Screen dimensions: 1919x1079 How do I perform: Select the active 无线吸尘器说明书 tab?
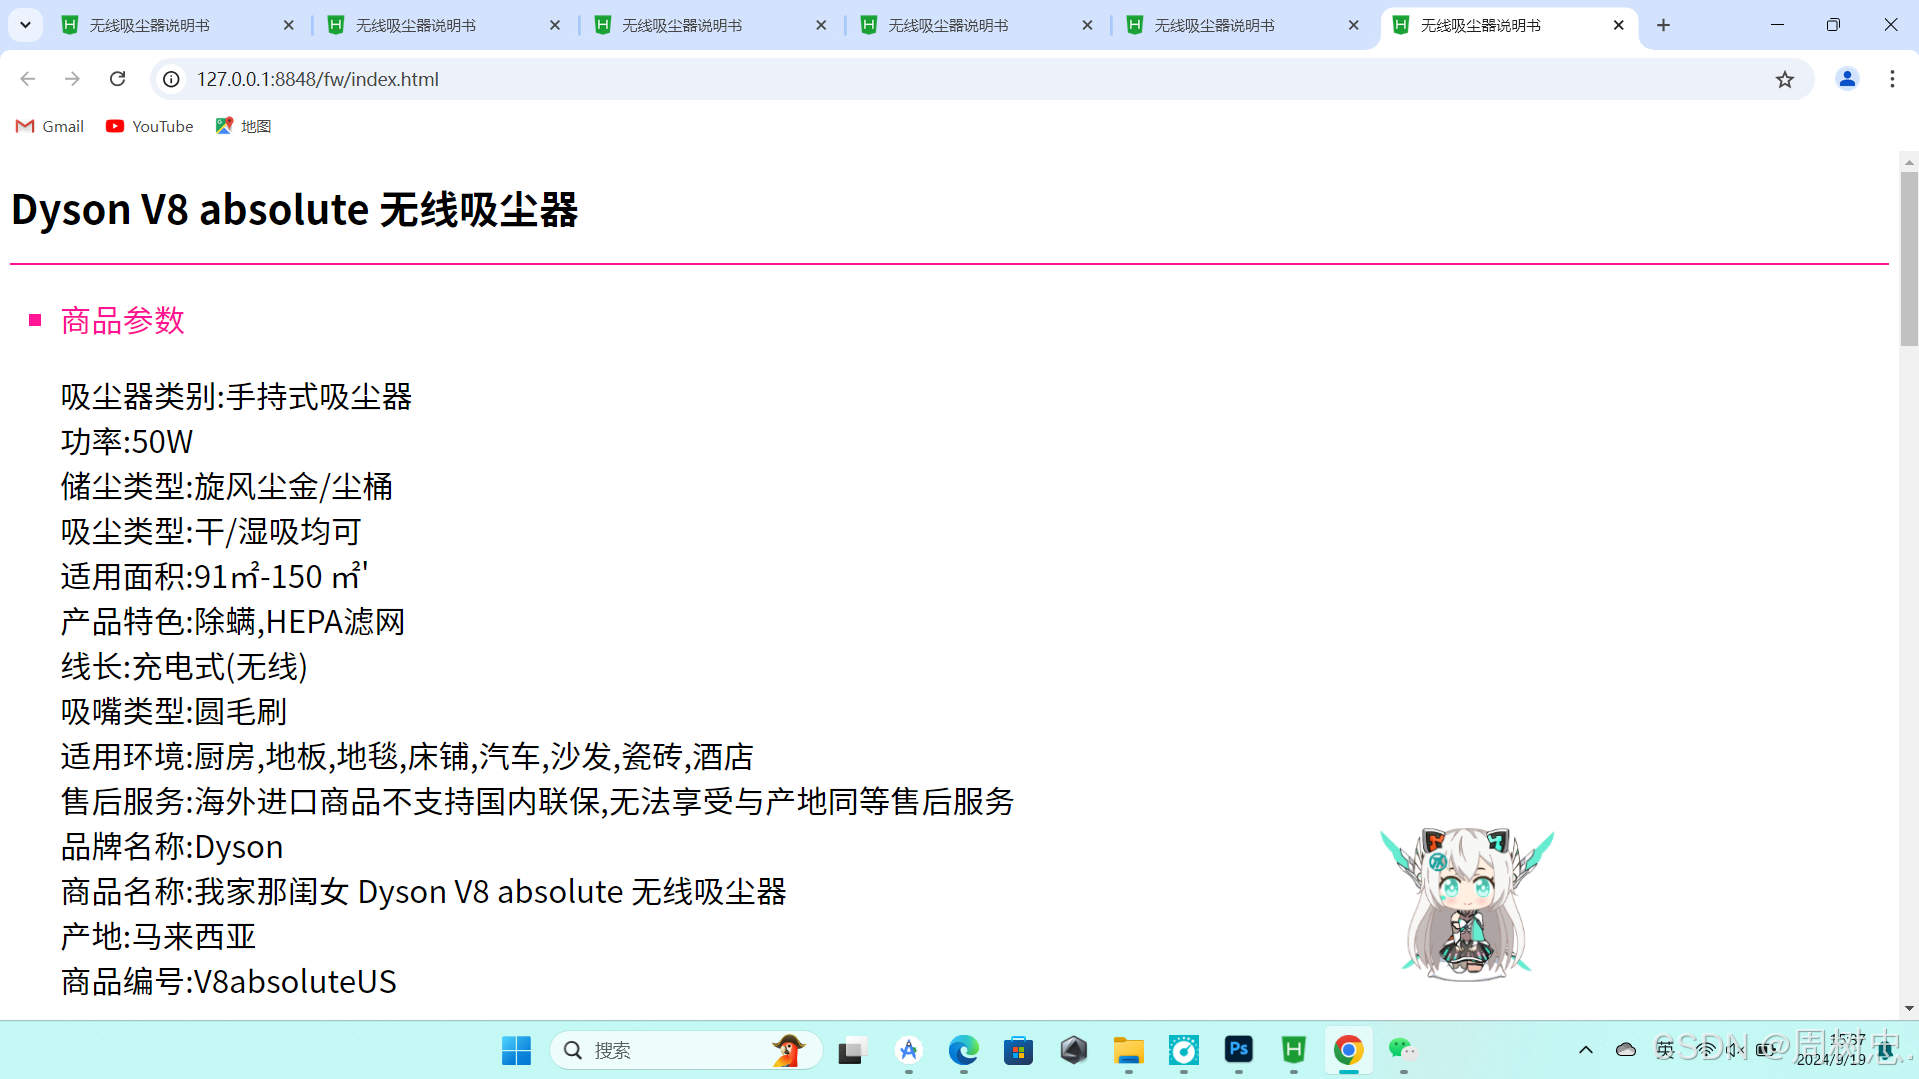tap(1508, 25)
